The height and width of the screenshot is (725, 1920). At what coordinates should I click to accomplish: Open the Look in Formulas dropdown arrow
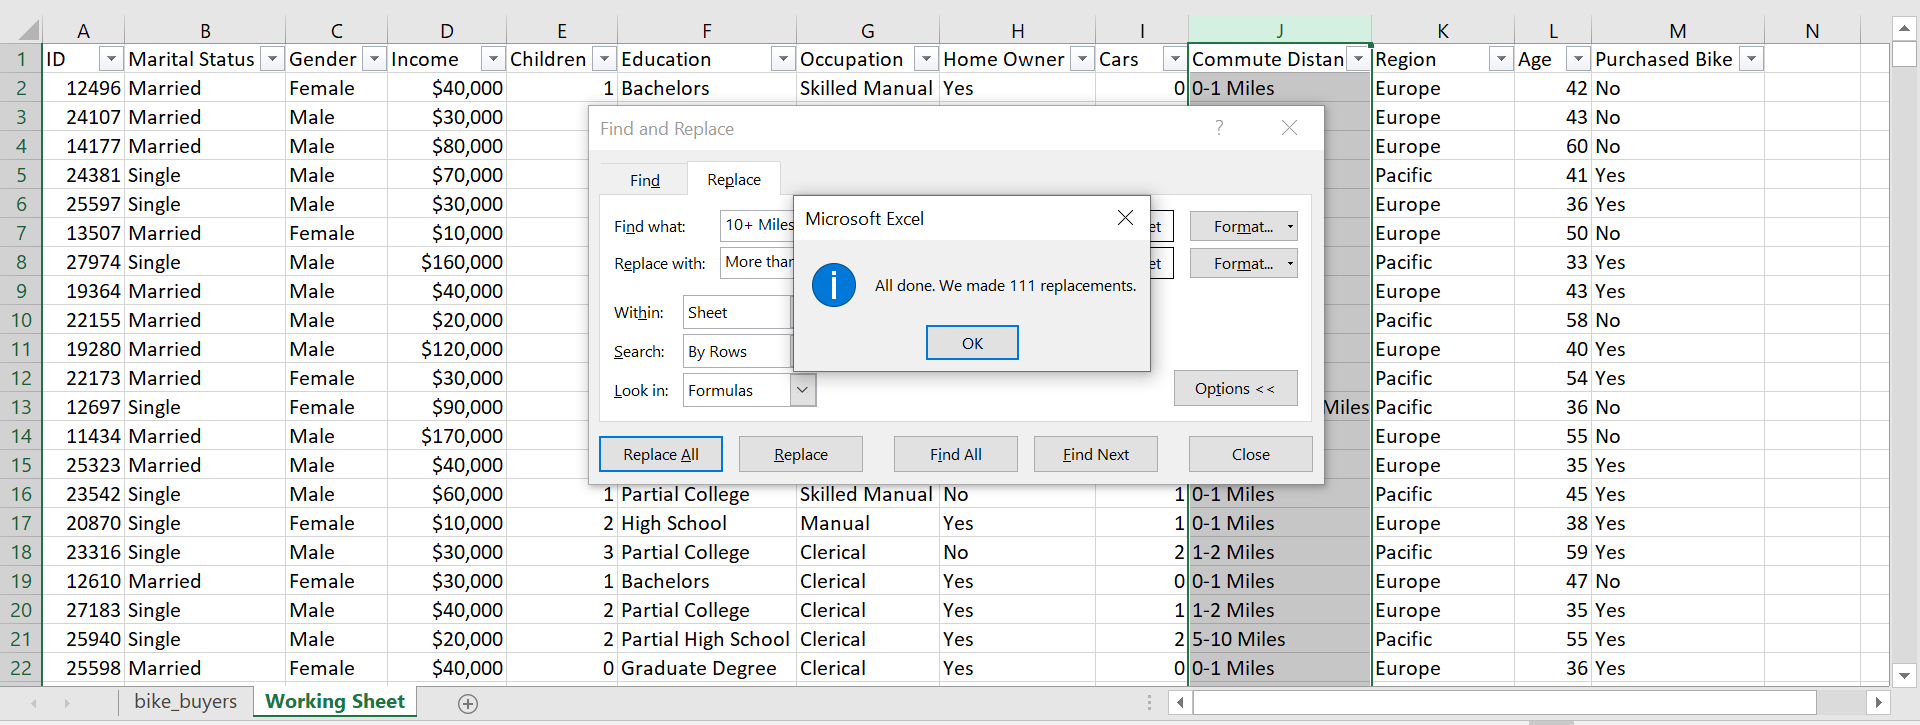coord(802,390)
